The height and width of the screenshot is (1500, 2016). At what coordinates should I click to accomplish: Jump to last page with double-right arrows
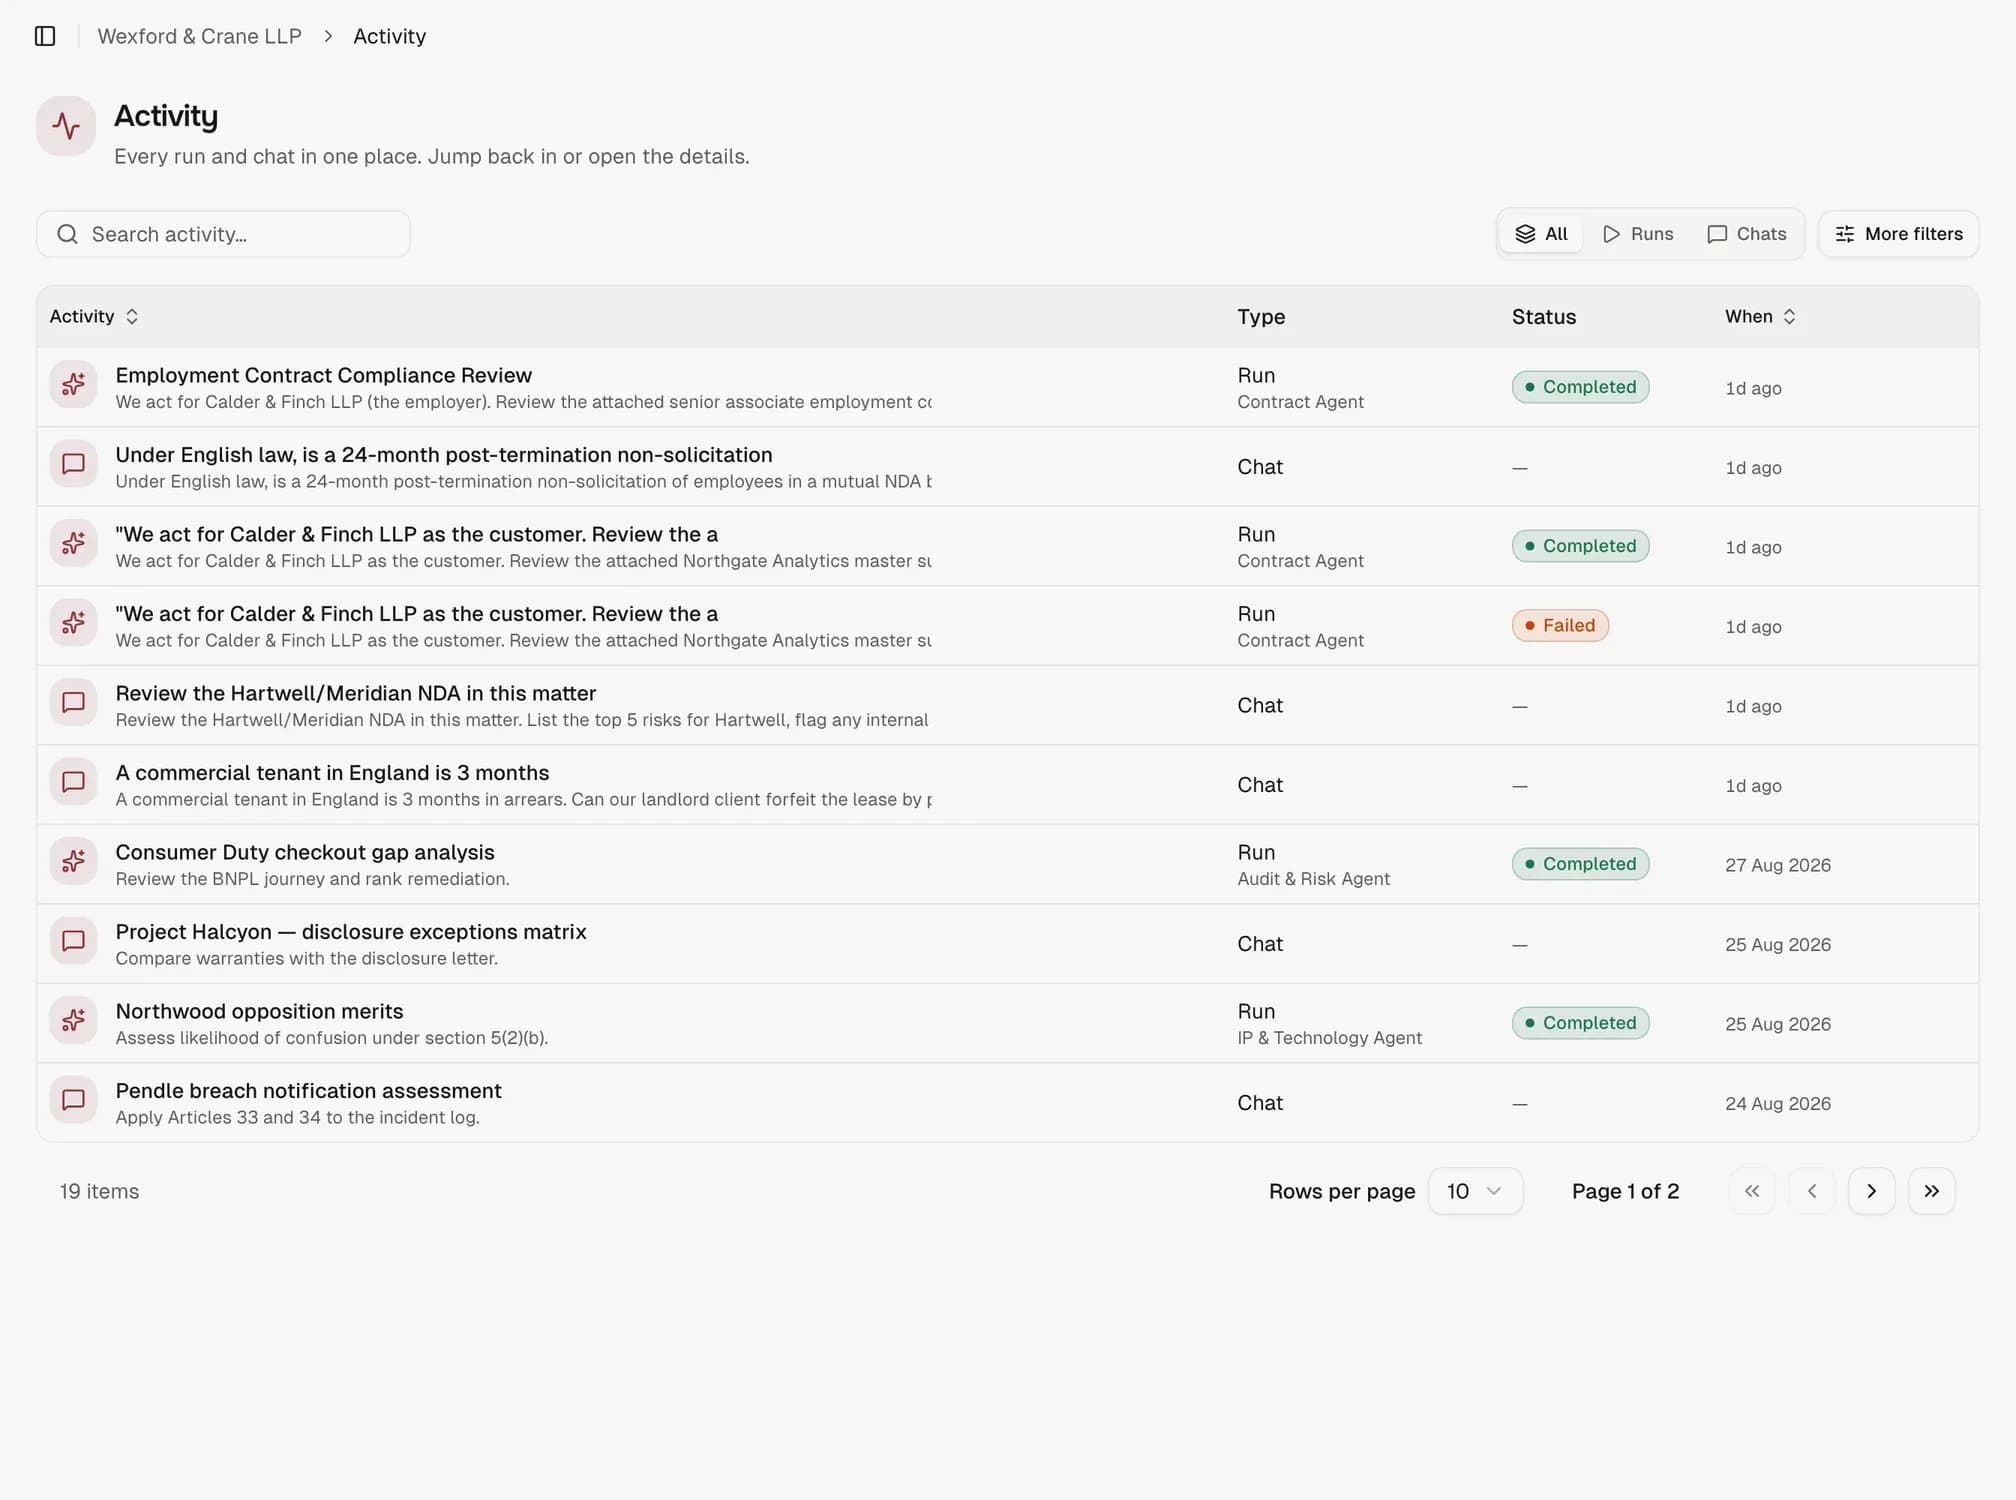1932,1191
